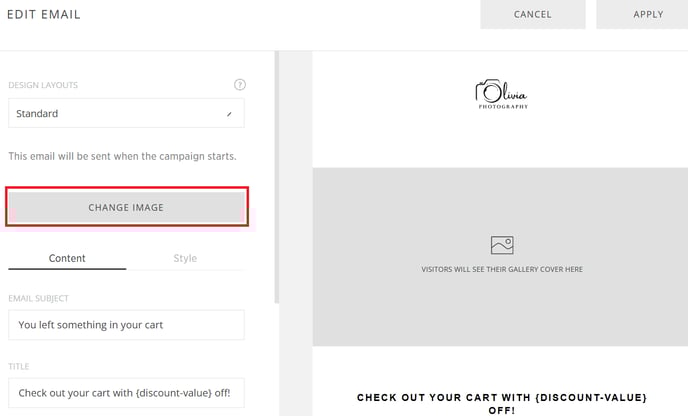This screenshot has height=416, width=688.
Task: Click the Design Layouts section label
Action: [x=43, y=85]
